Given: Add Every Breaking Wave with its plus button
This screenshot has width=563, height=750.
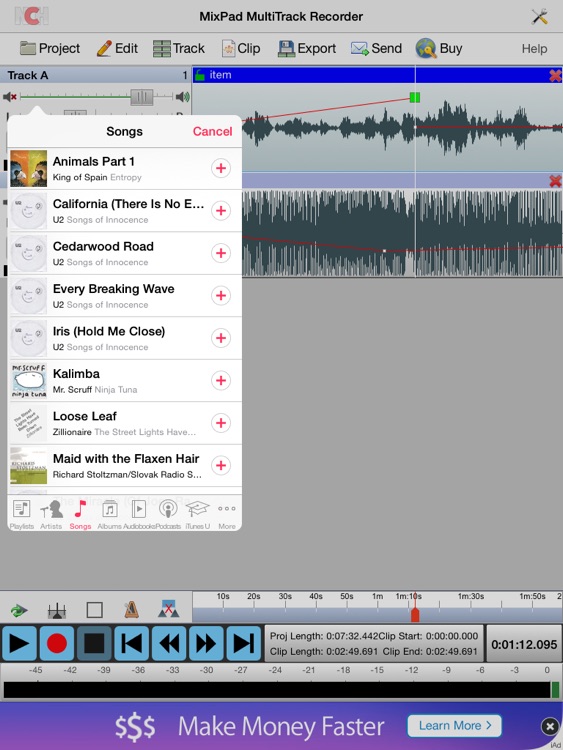Looking at the screenshot, I should pyautogui.click(x=221, y=296).
